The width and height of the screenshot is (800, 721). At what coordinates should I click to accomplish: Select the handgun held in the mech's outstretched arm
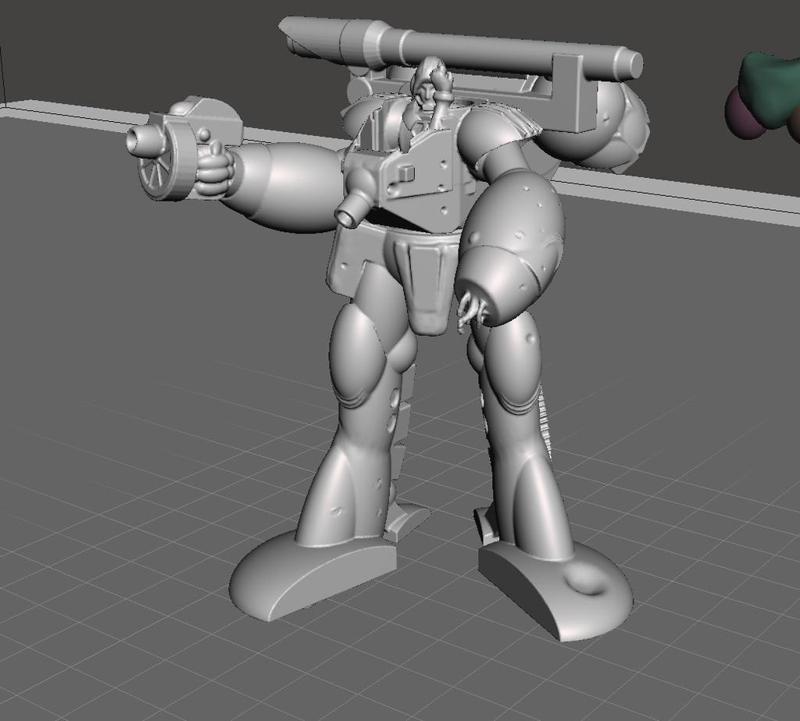click(184, 146)
